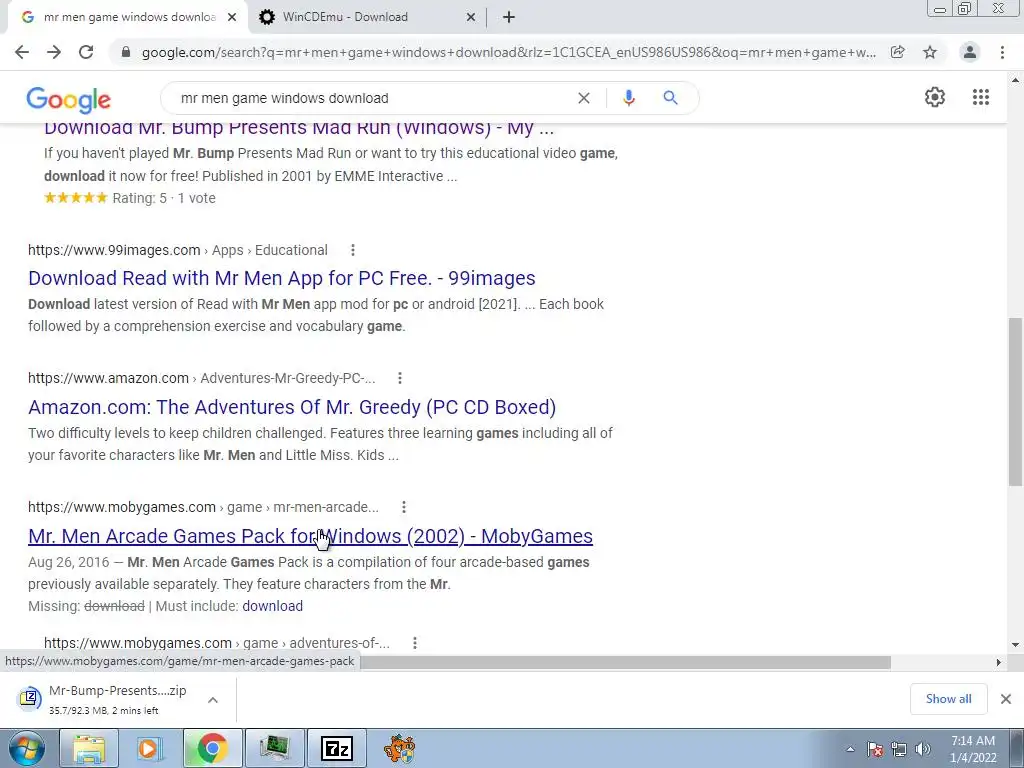The height and width of the screenshot is (768, 1024).
Task: Open the network tray icon
Action: click(x=899, y=749)
